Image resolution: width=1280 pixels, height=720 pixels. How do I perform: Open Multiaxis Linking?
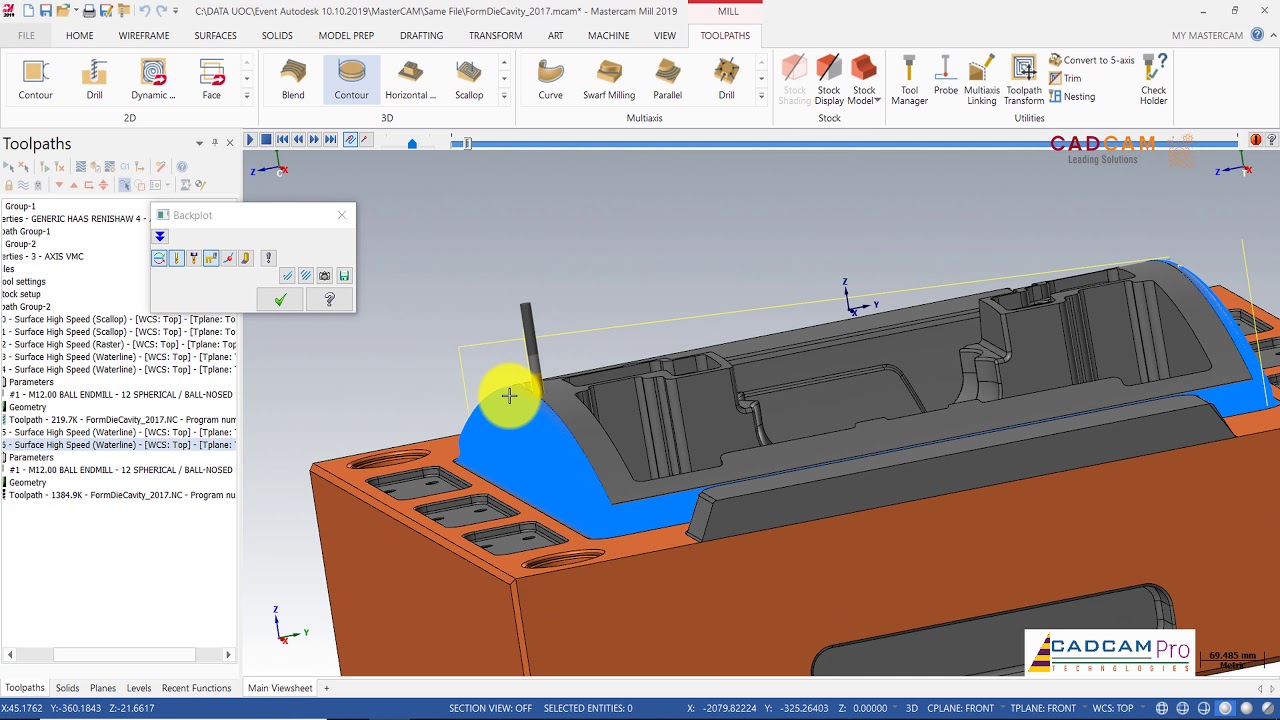(x=981, y=80)
